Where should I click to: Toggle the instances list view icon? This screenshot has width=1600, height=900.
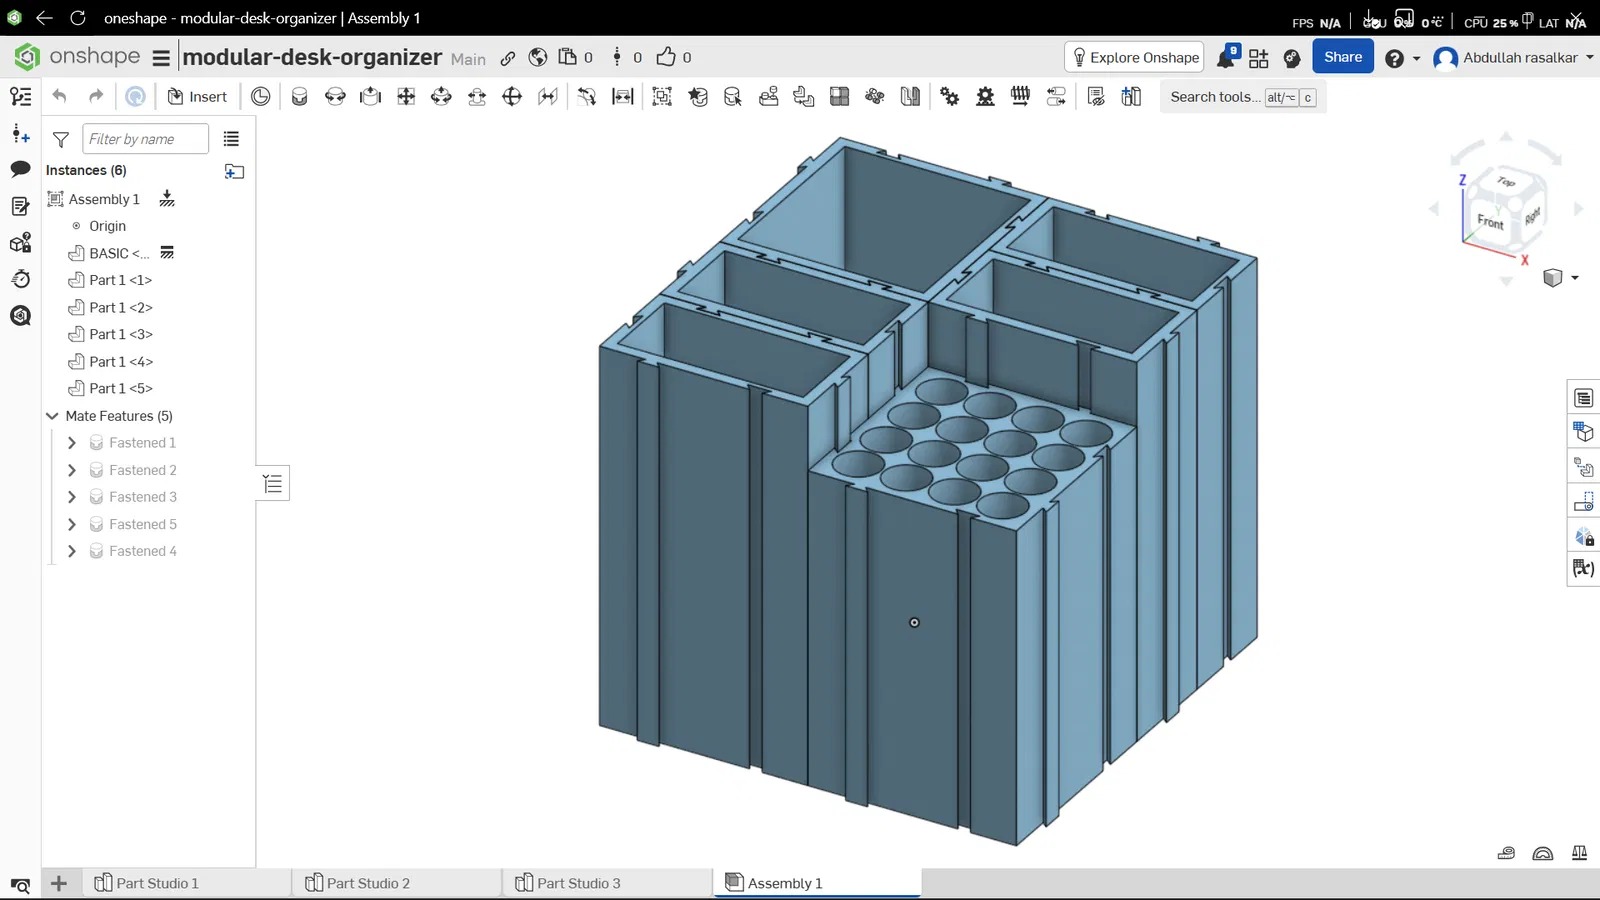click(x=231, y=139)
